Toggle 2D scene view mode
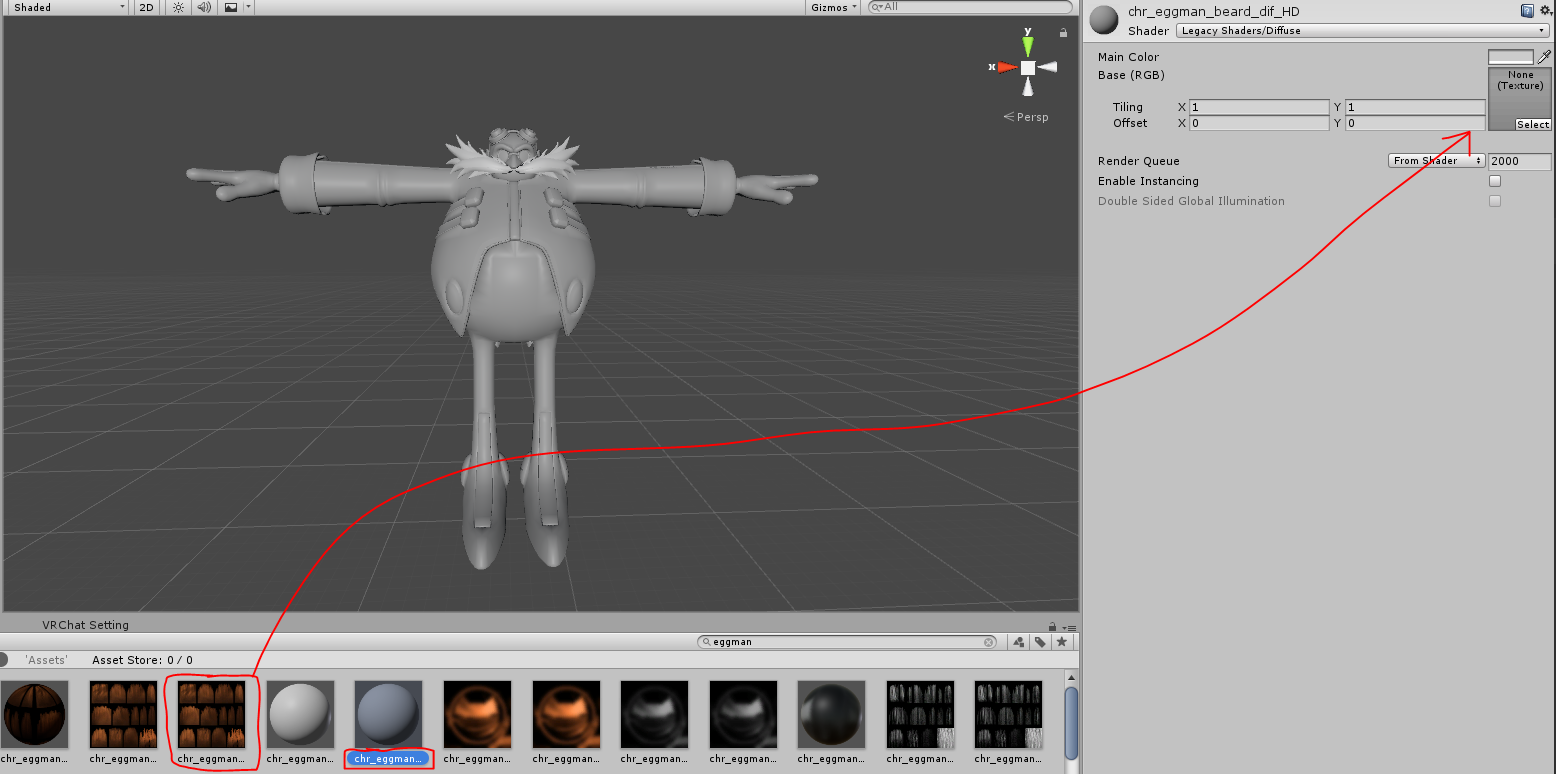The height and width of the screenshot is (774, 1556). click(147, 7)
